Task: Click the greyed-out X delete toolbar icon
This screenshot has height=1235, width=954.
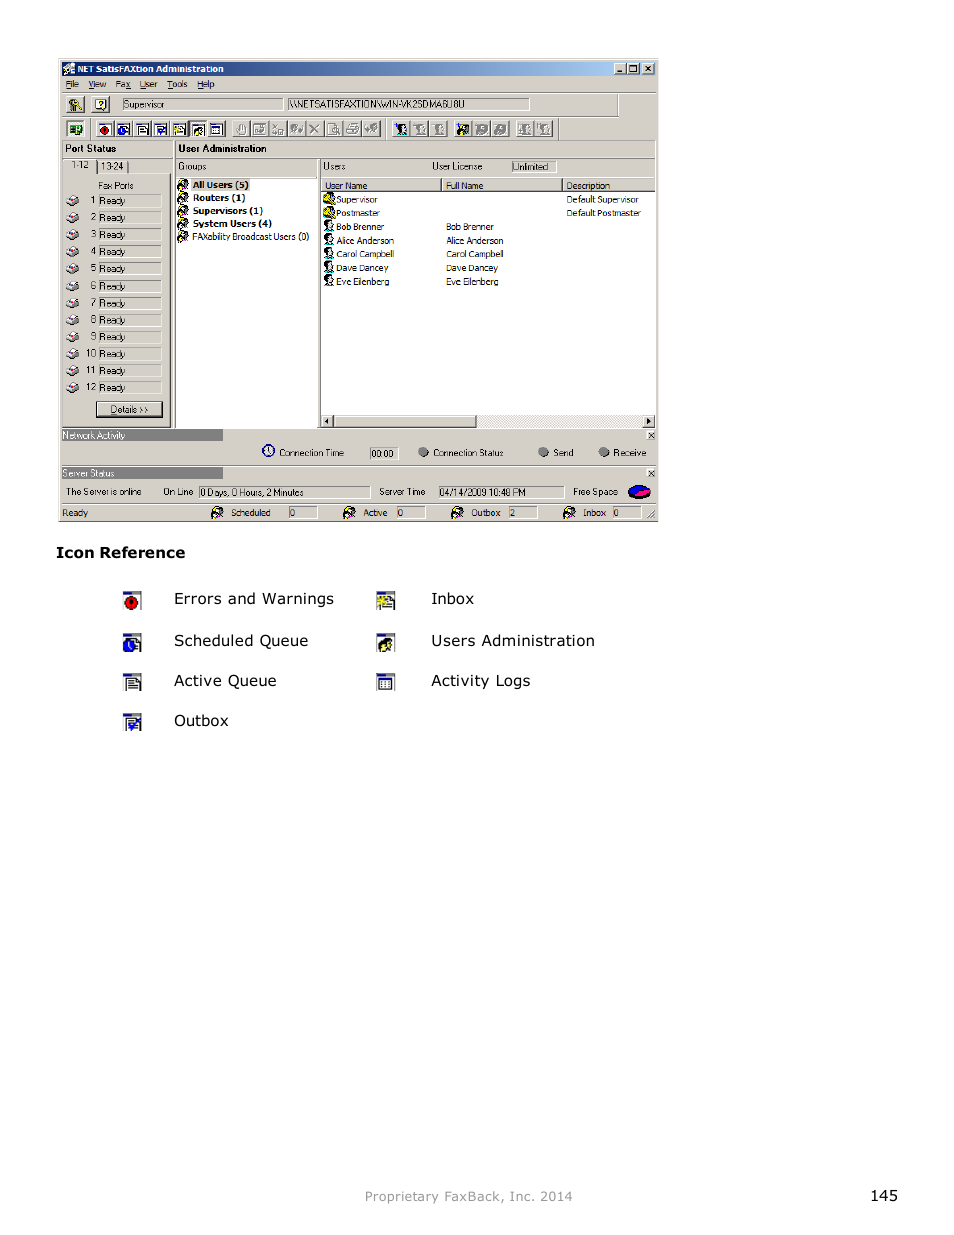Action: coord(314,129)
